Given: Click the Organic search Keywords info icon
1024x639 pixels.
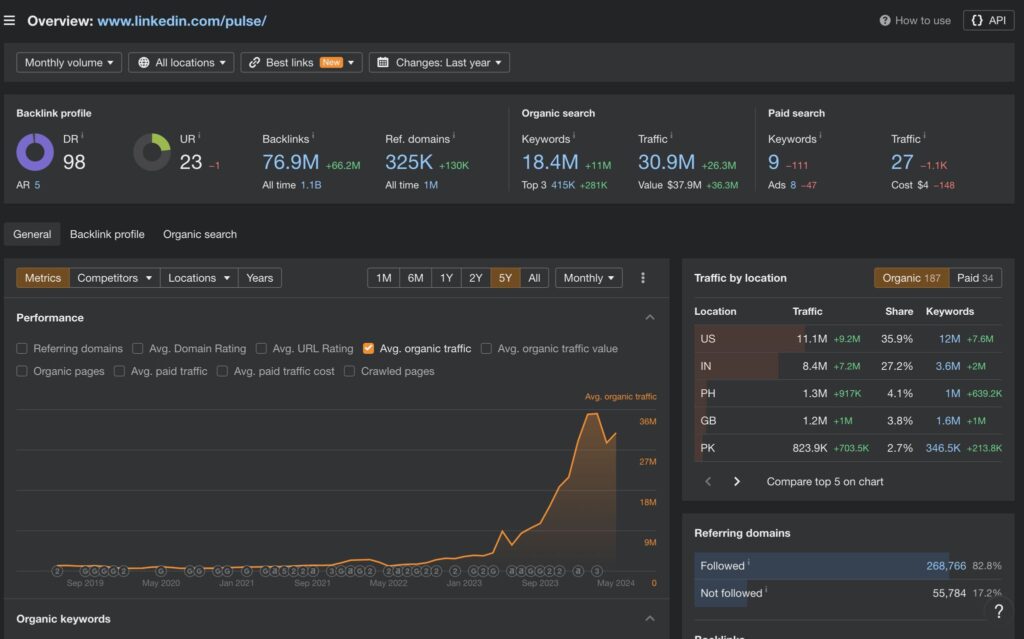Looking at the screenshot, I should pyautogui.click(x=574, y=136).
